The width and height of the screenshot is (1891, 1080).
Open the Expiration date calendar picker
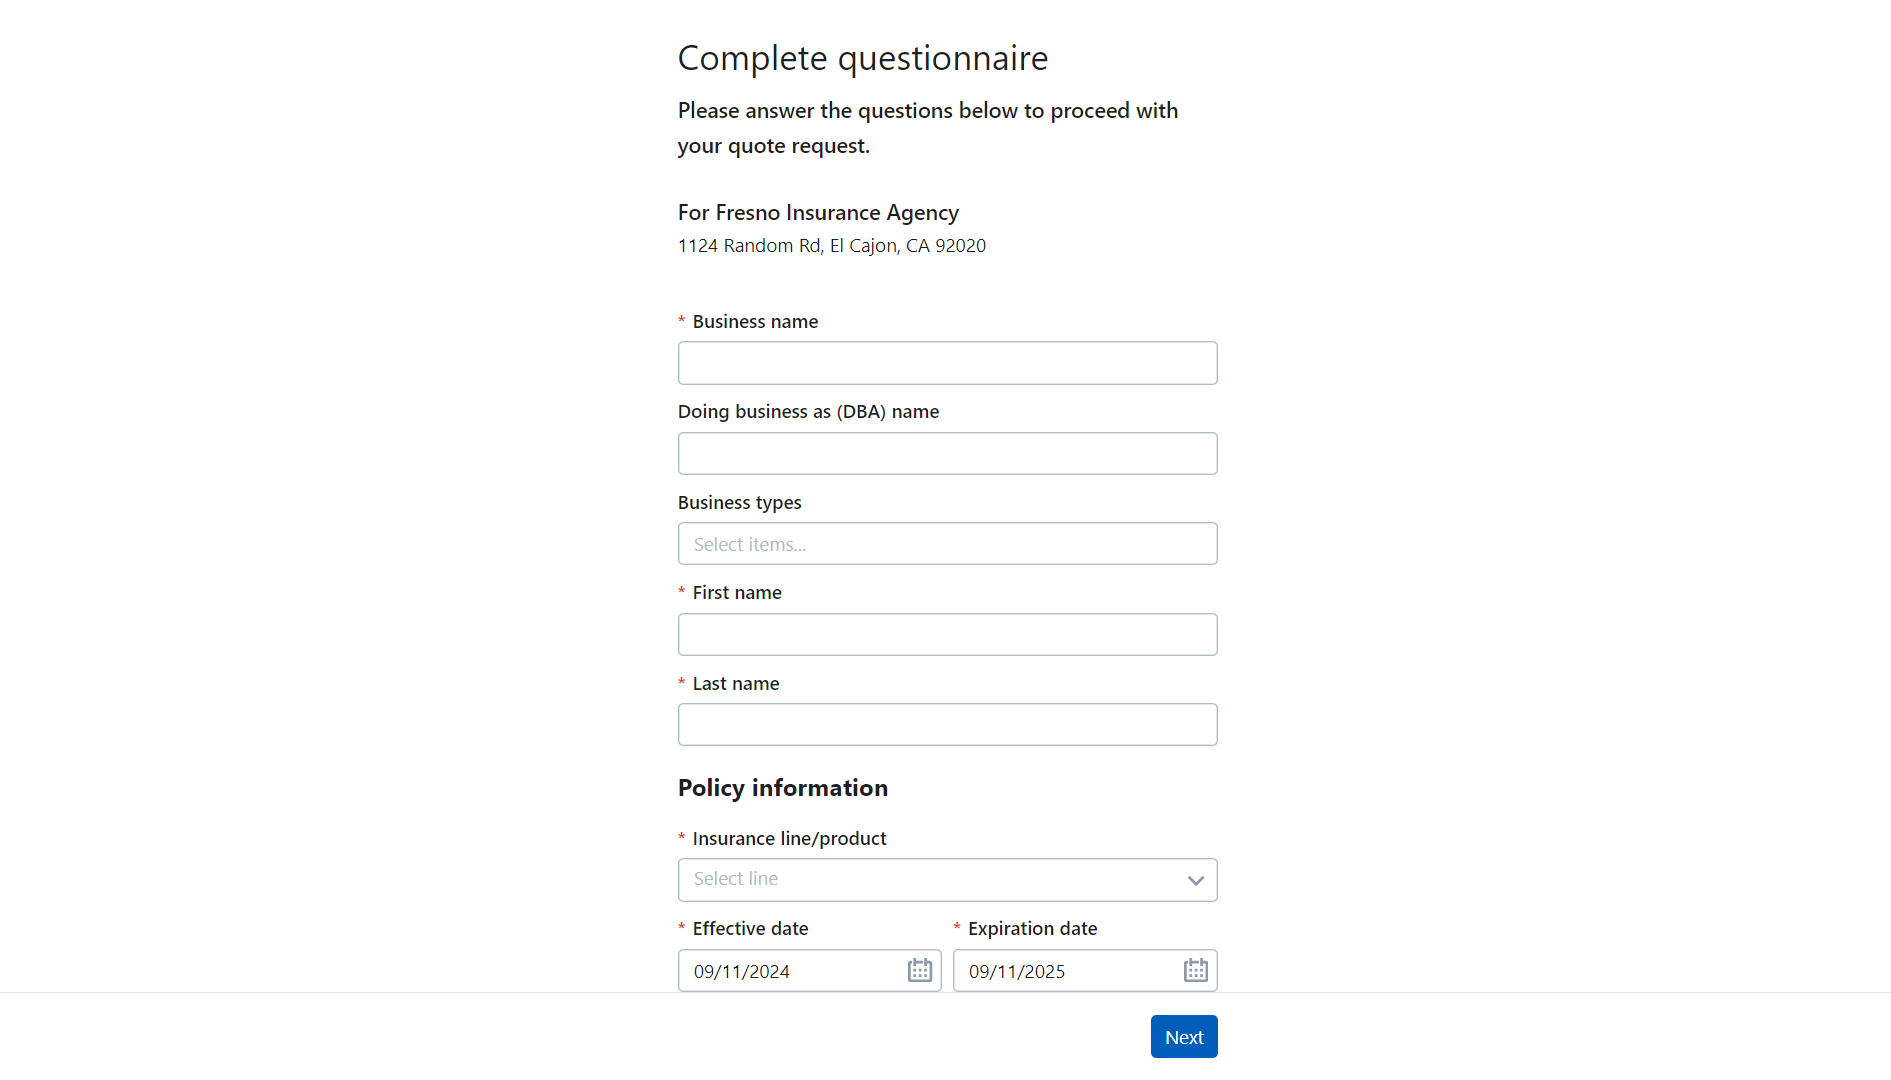coord(1195,970)
